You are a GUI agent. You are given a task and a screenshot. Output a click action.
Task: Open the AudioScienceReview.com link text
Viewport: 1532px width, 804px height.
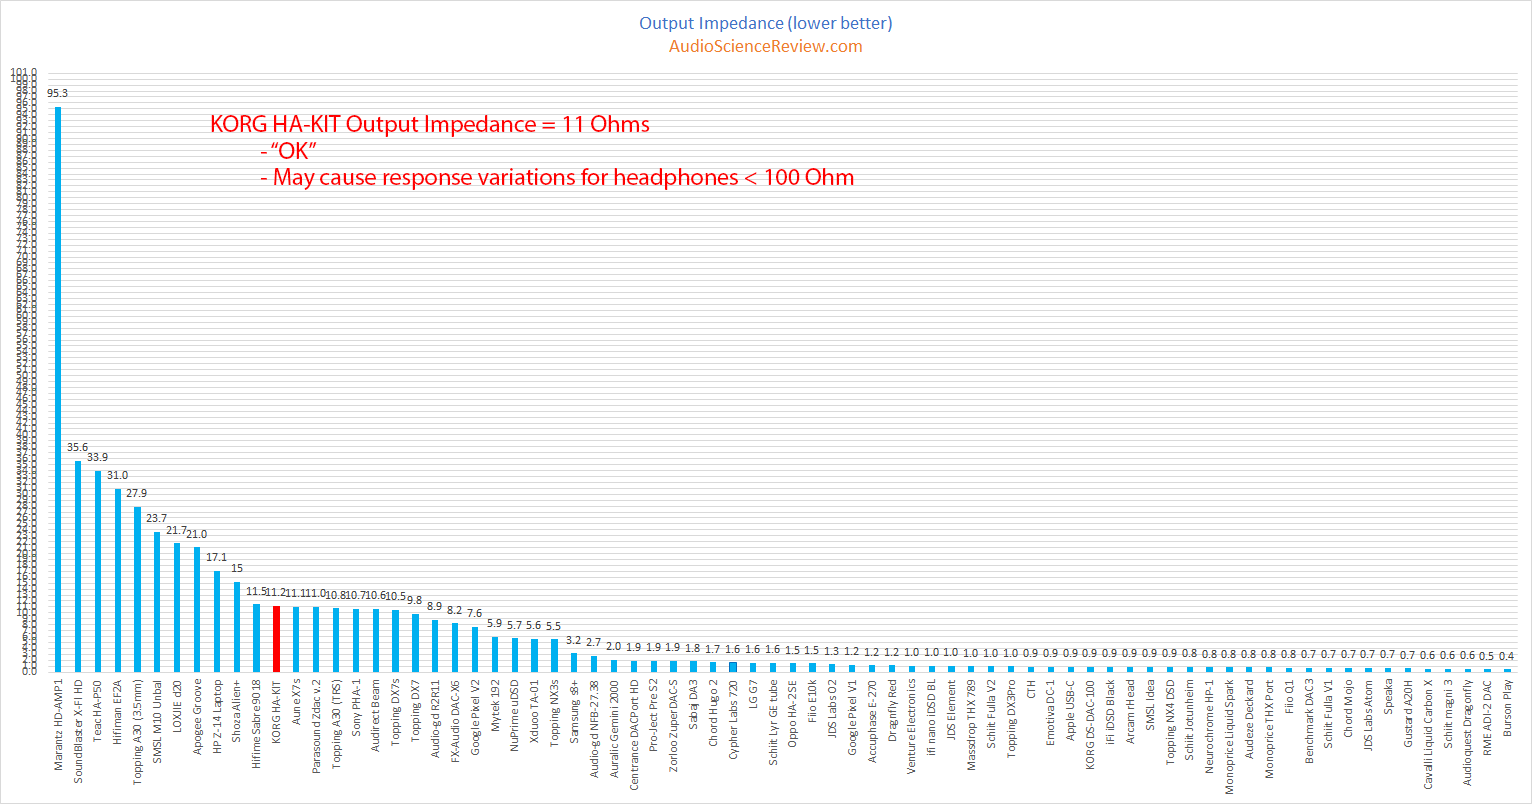tap(766, 46)
